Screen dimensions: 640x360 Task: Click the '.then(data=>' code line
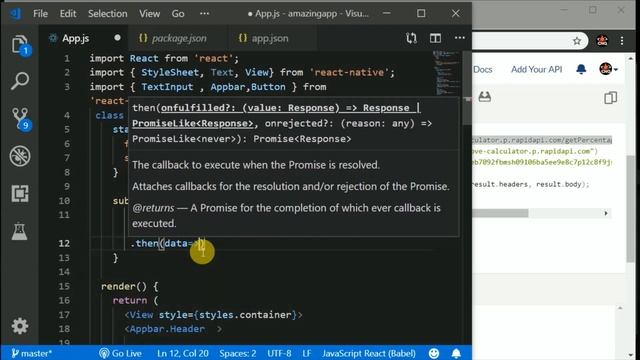[167, 243]
